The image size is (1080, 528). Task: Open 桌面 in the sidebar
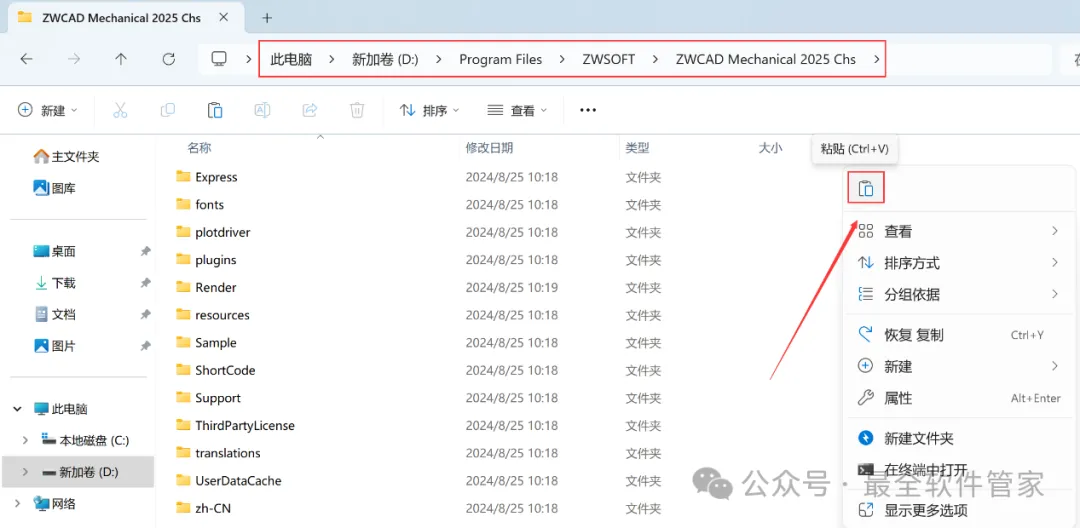(54, 251)
